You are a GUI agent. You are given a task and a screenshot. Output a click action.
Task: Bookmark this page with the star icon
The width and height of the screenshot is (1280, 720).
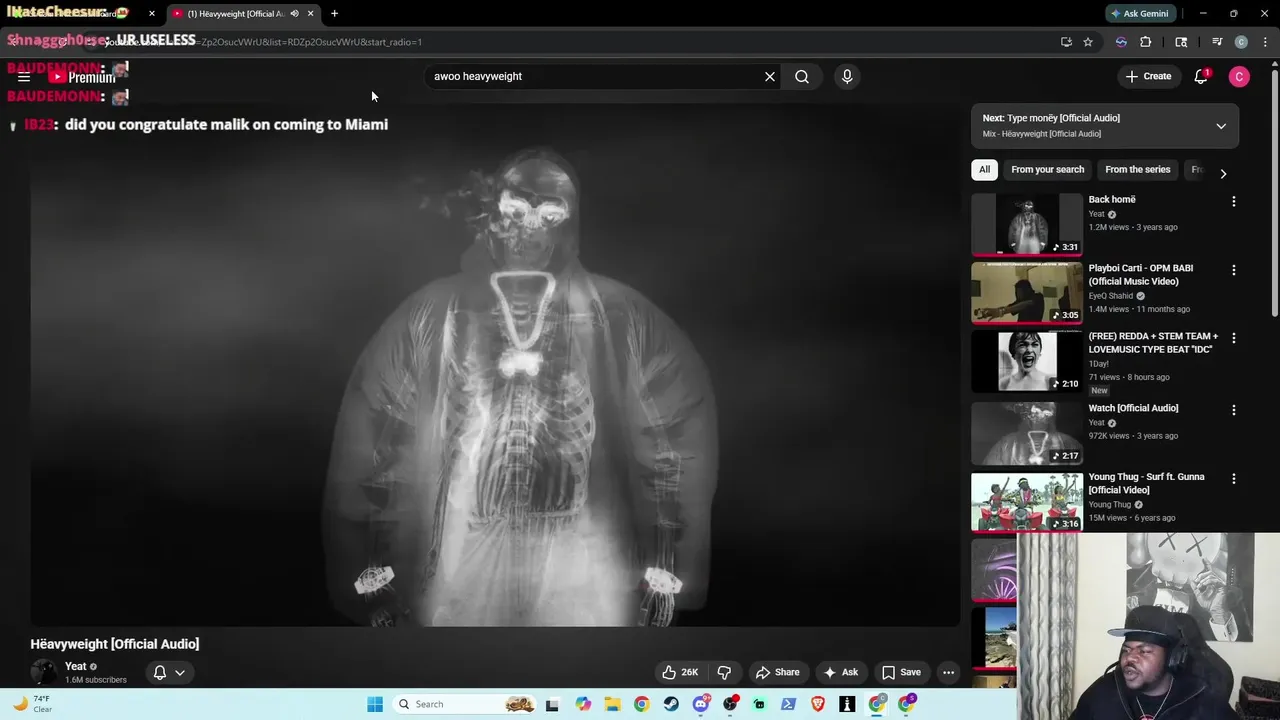pyautogui.click(x=1088, y=42)
